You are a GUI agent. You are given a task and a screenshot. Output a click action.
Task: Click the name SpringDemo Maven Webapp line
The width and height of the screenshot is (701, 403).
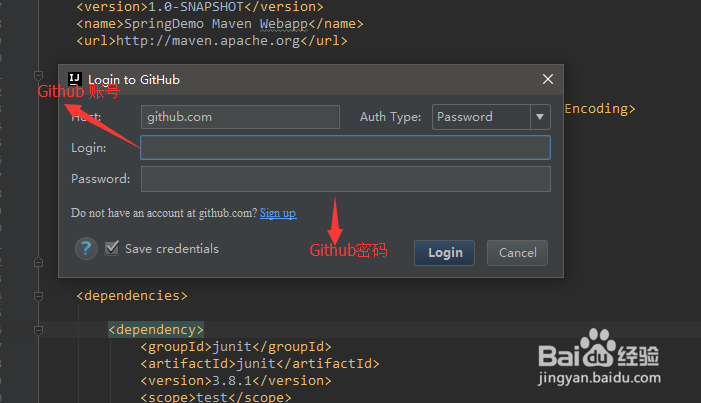point(220,24)
